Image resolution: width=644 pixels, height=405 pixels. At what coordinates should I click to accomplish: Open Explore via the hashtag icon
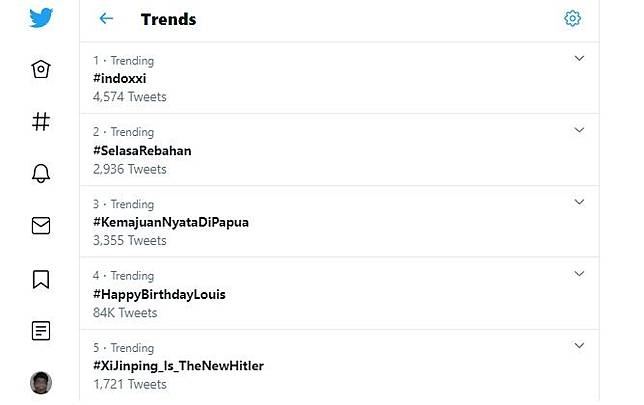tap(41, 121)
